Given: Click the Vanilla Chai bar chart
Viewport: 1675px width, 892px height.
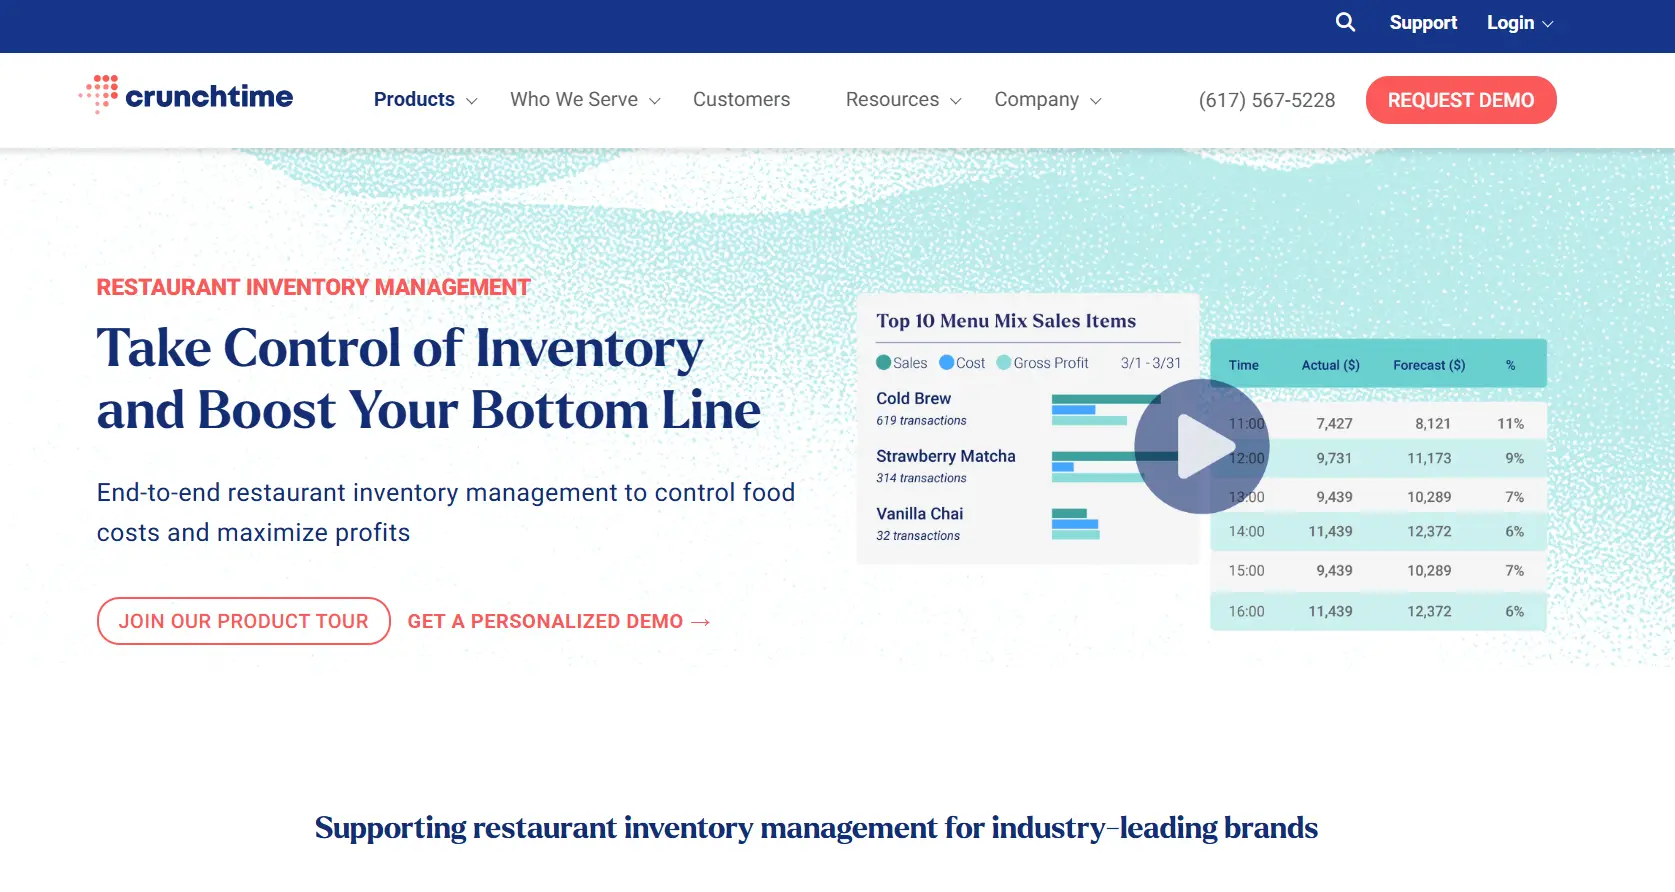Looking at the screenshot, I should (1076, 524).
